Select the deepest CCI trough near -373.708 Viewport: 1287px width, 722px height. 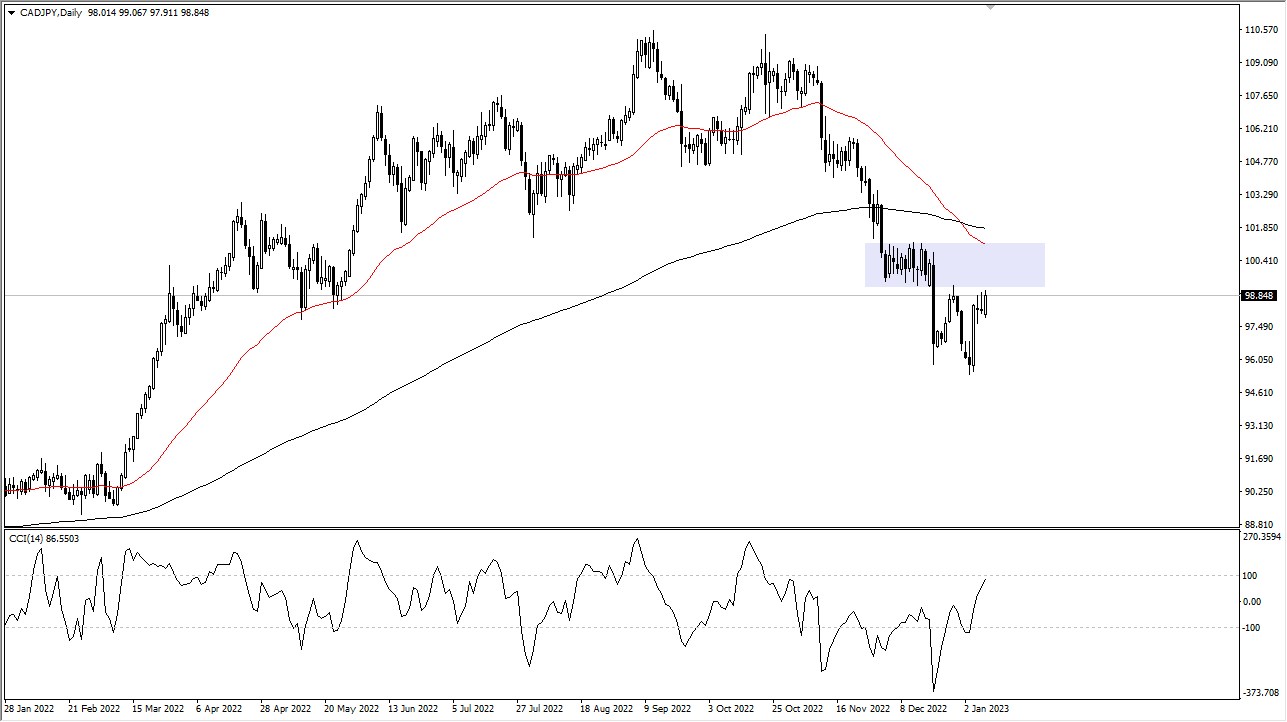(934, 690)
